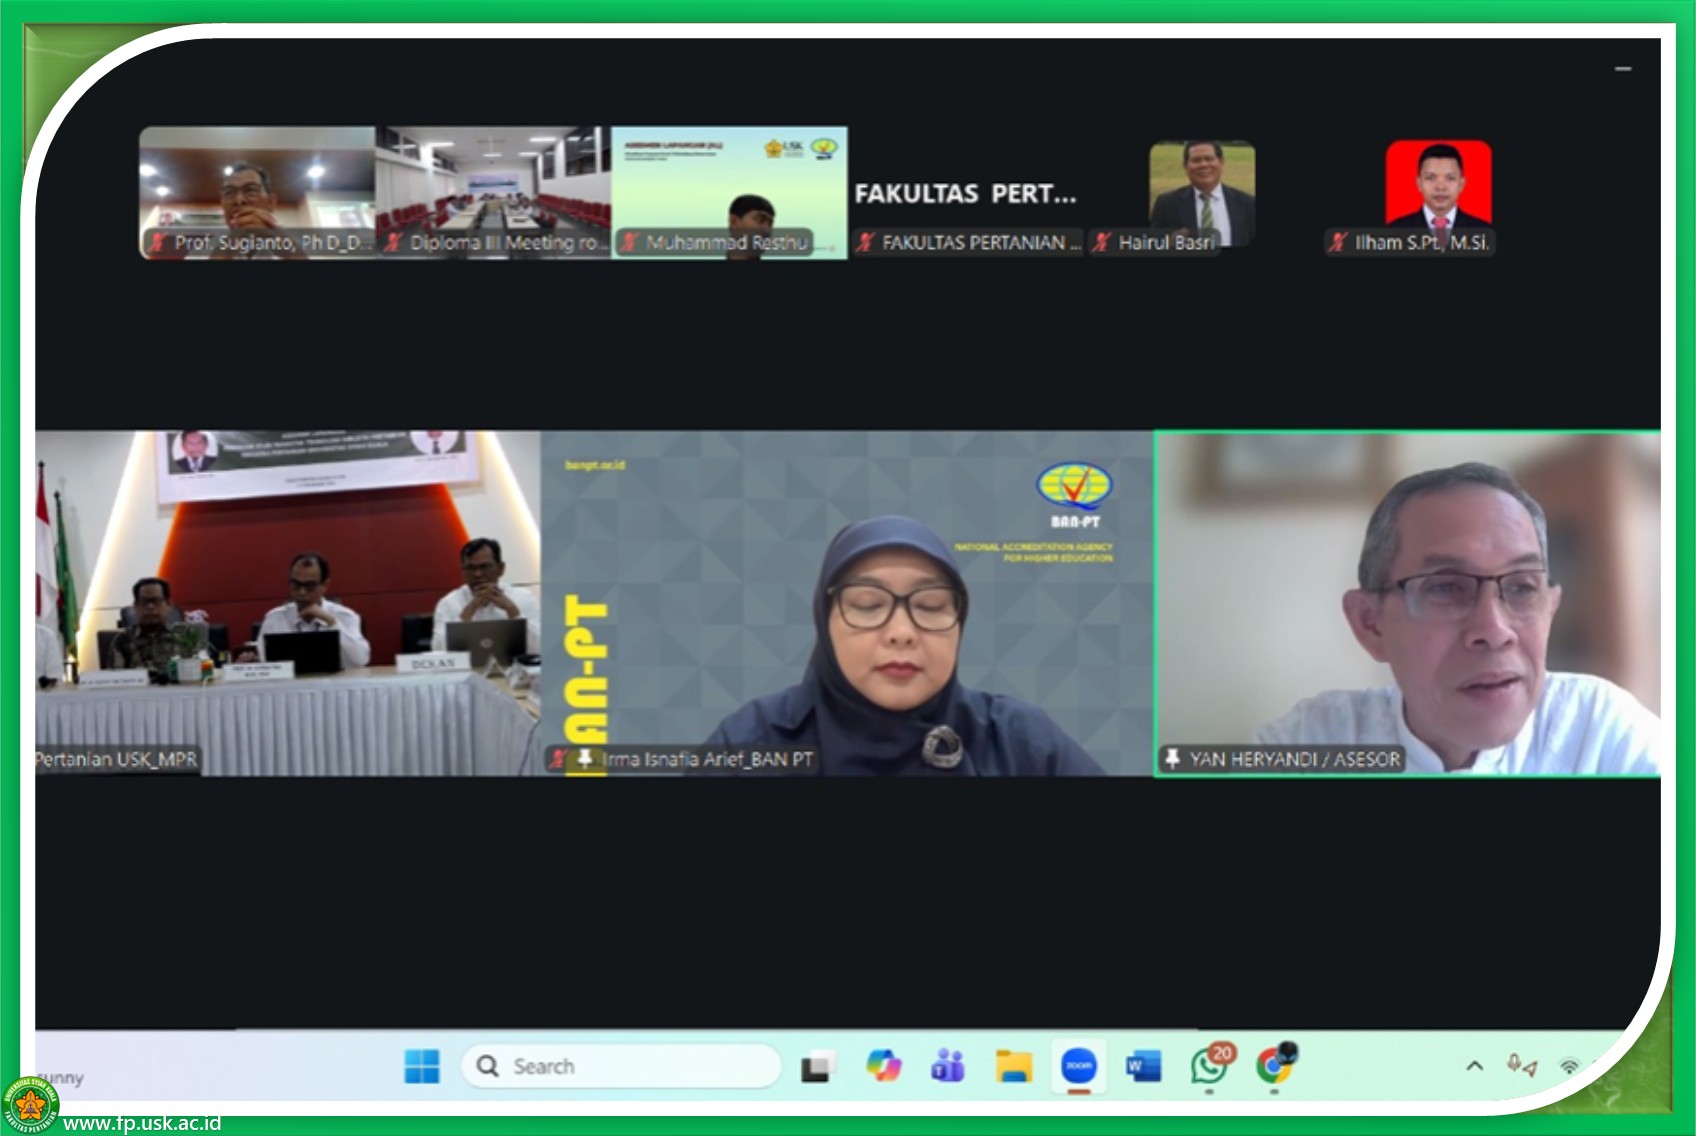Click the 'FAKULTAS PERTANIAN ...' name label
This screenshot has height=1136, width=1696.
point(981,242)
